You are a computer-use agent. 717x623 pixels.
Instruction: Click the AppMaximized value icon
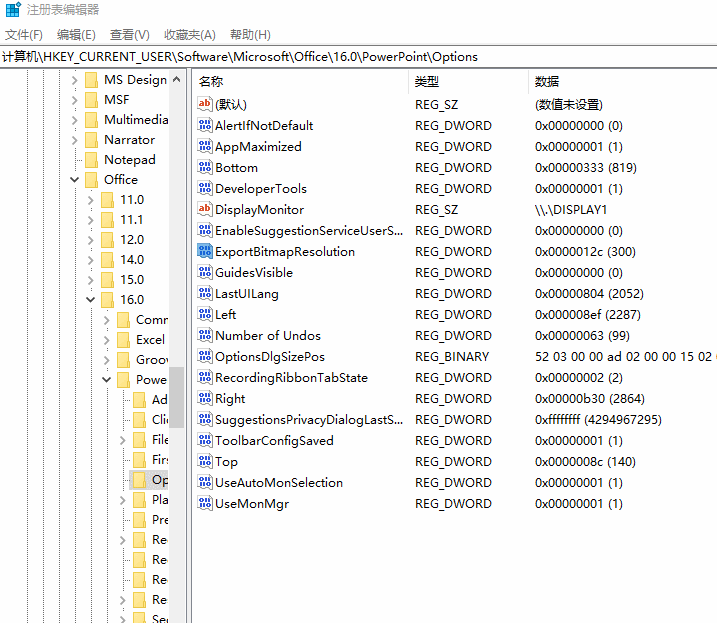pos(205,146)
